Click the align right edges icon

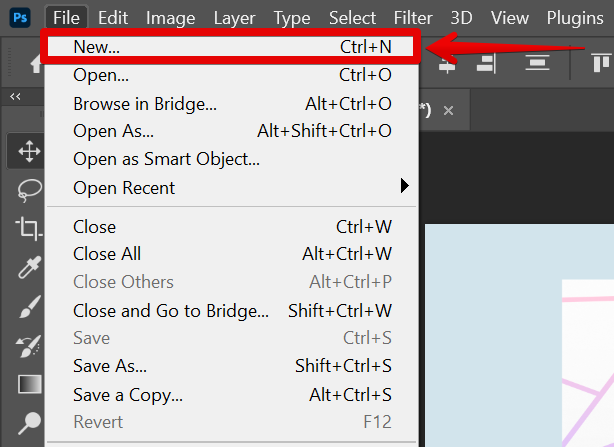486,62
